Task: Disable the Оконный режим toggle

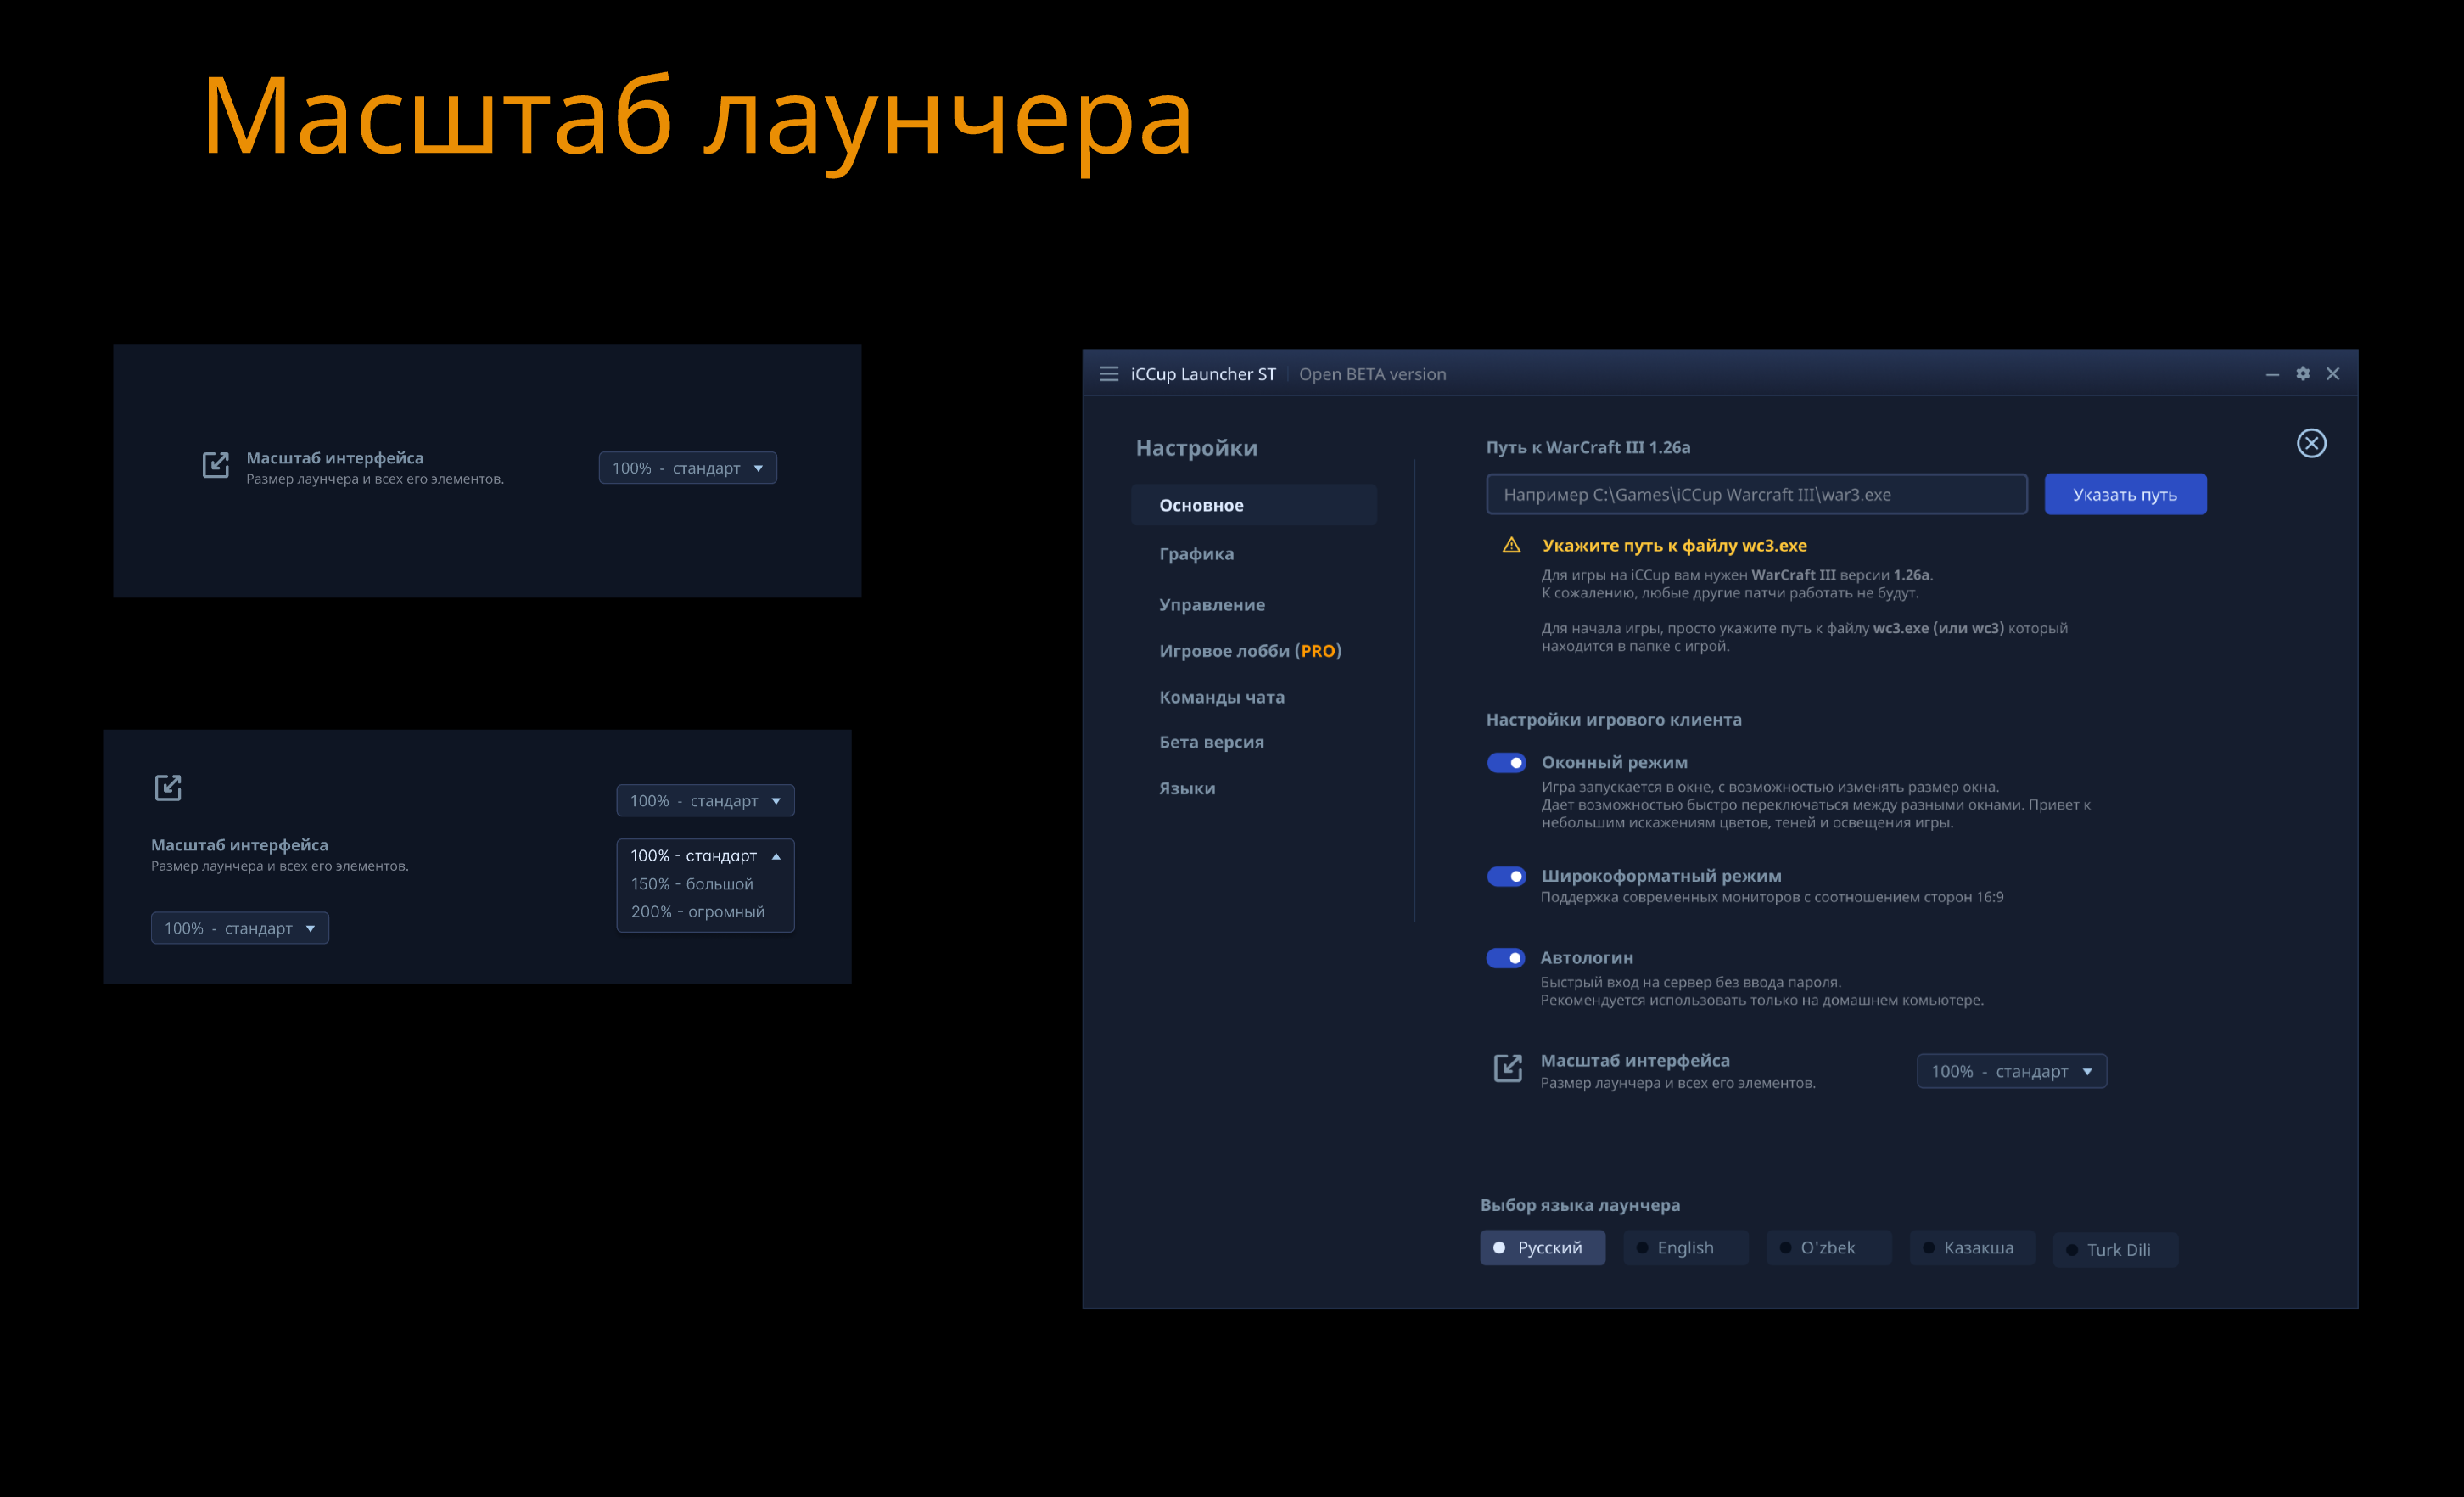Action: point(1506,763)
